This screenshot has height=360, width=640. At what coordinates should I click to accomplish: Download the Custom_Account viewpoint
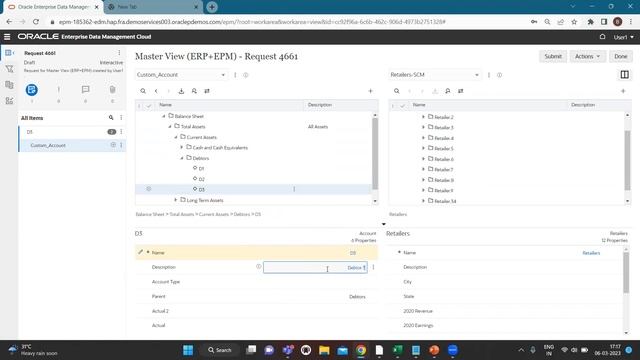181,91
